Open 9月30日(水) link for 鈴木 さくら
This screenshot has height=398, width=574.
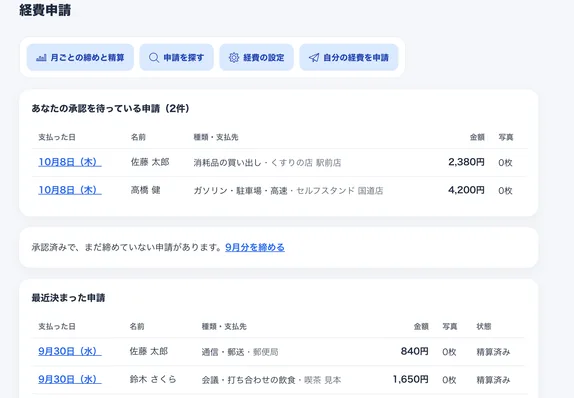[x=70, y=379]
